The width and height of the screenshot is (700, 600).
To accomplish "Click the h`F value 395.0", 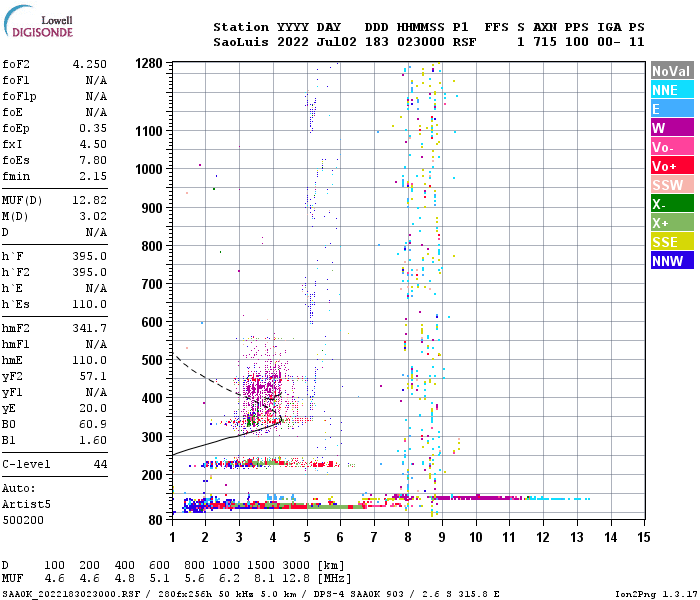I will click(90, 257).
